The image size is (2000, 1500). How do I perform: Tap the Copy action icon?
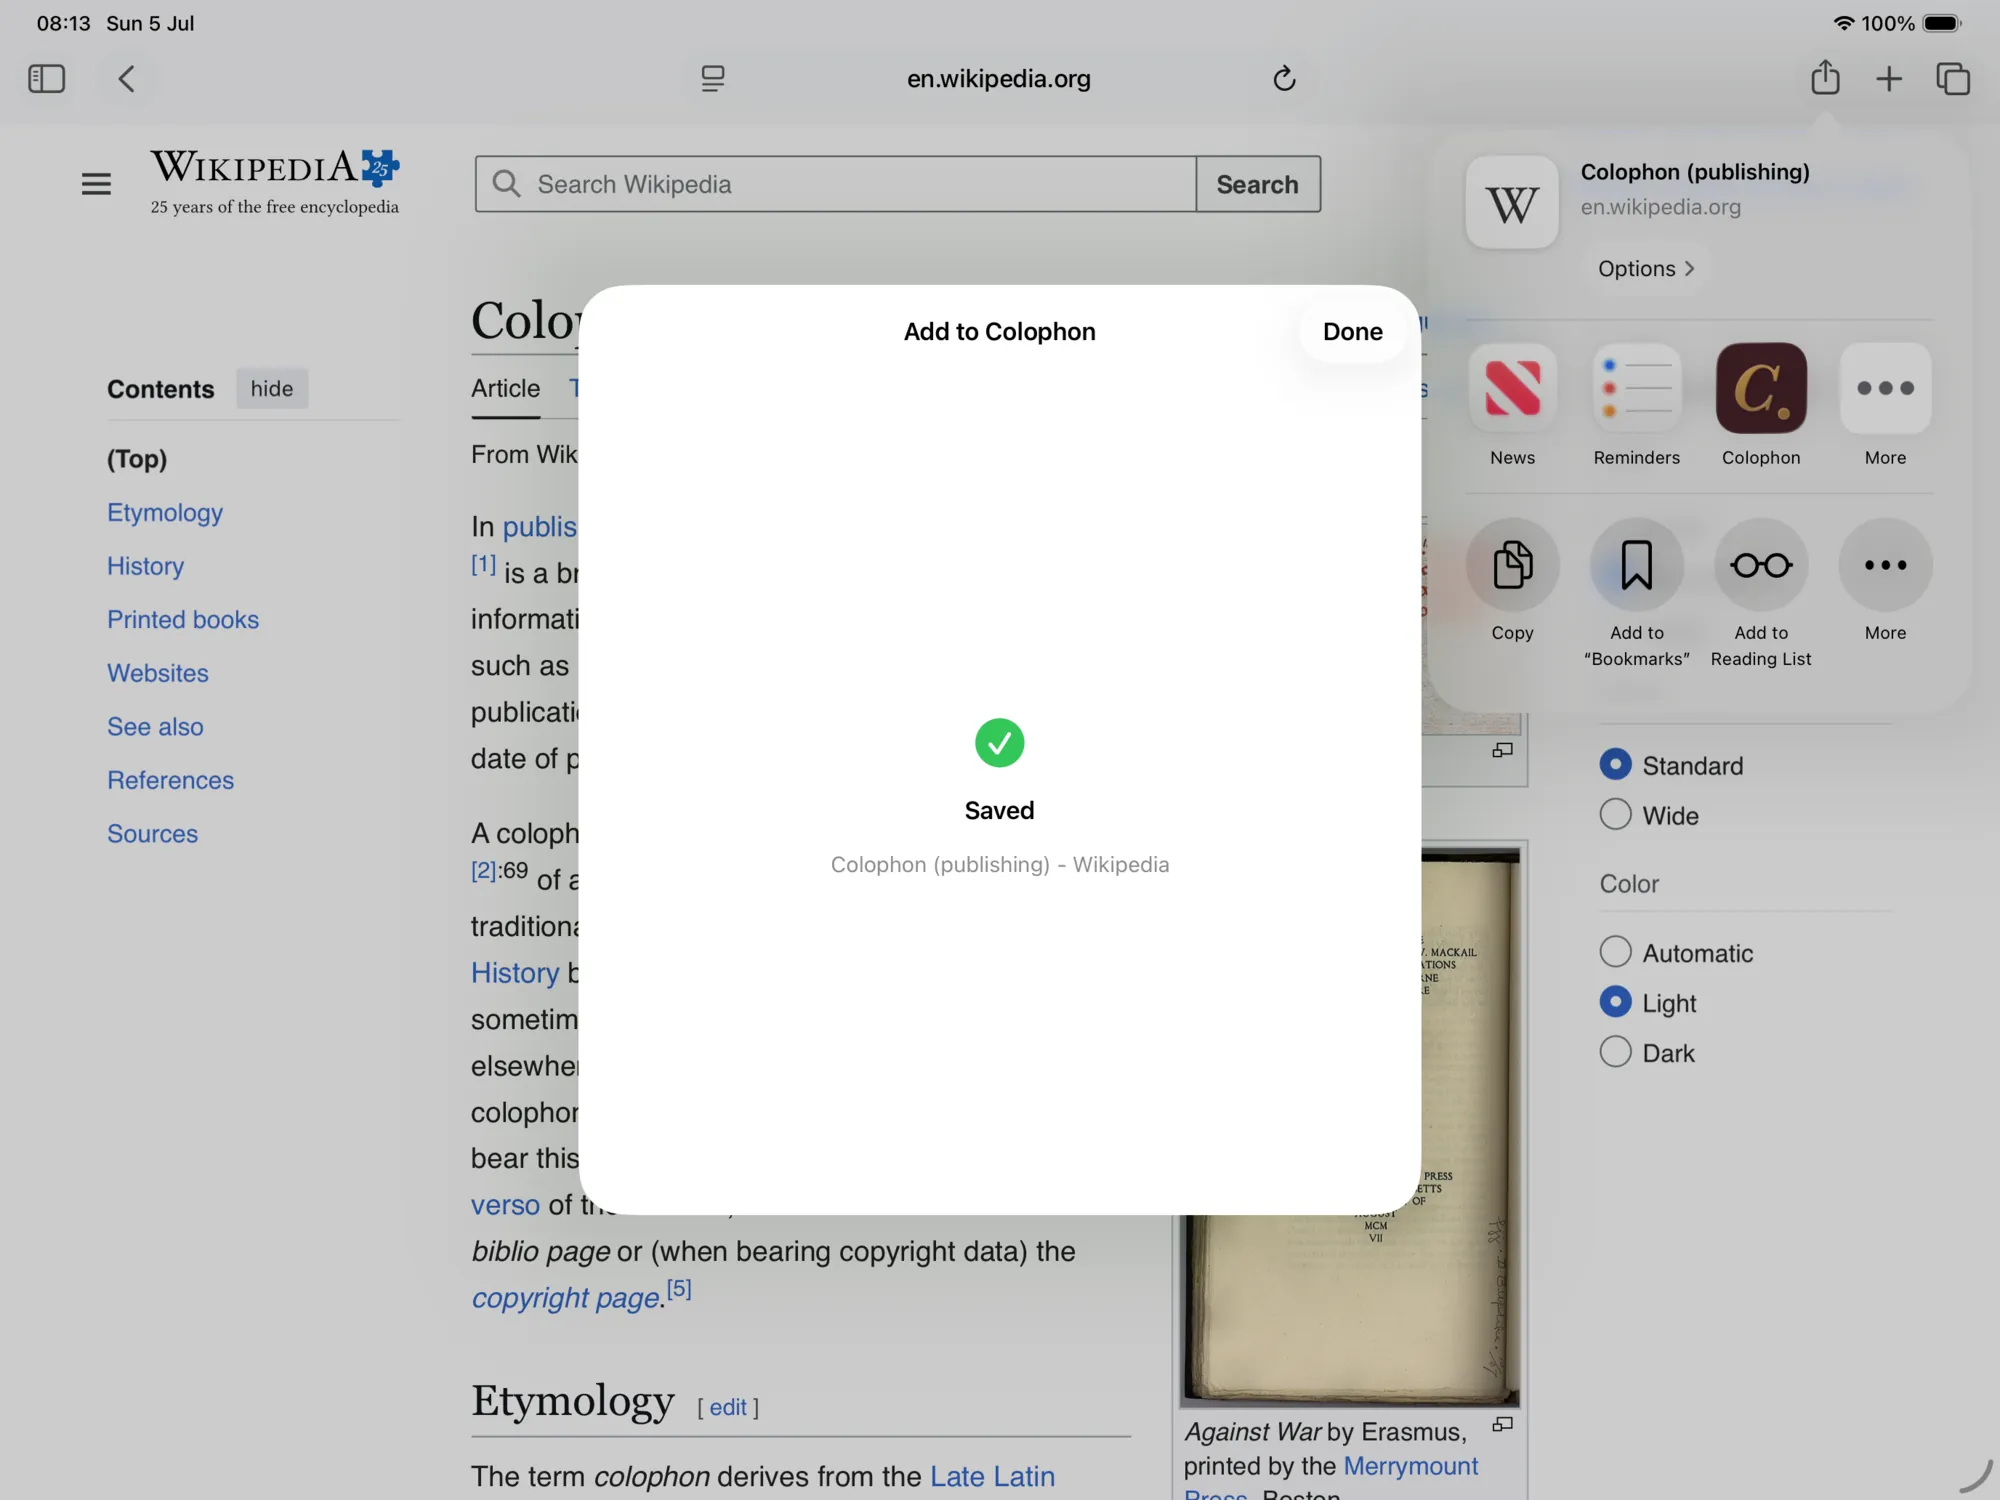[1512, 565]
